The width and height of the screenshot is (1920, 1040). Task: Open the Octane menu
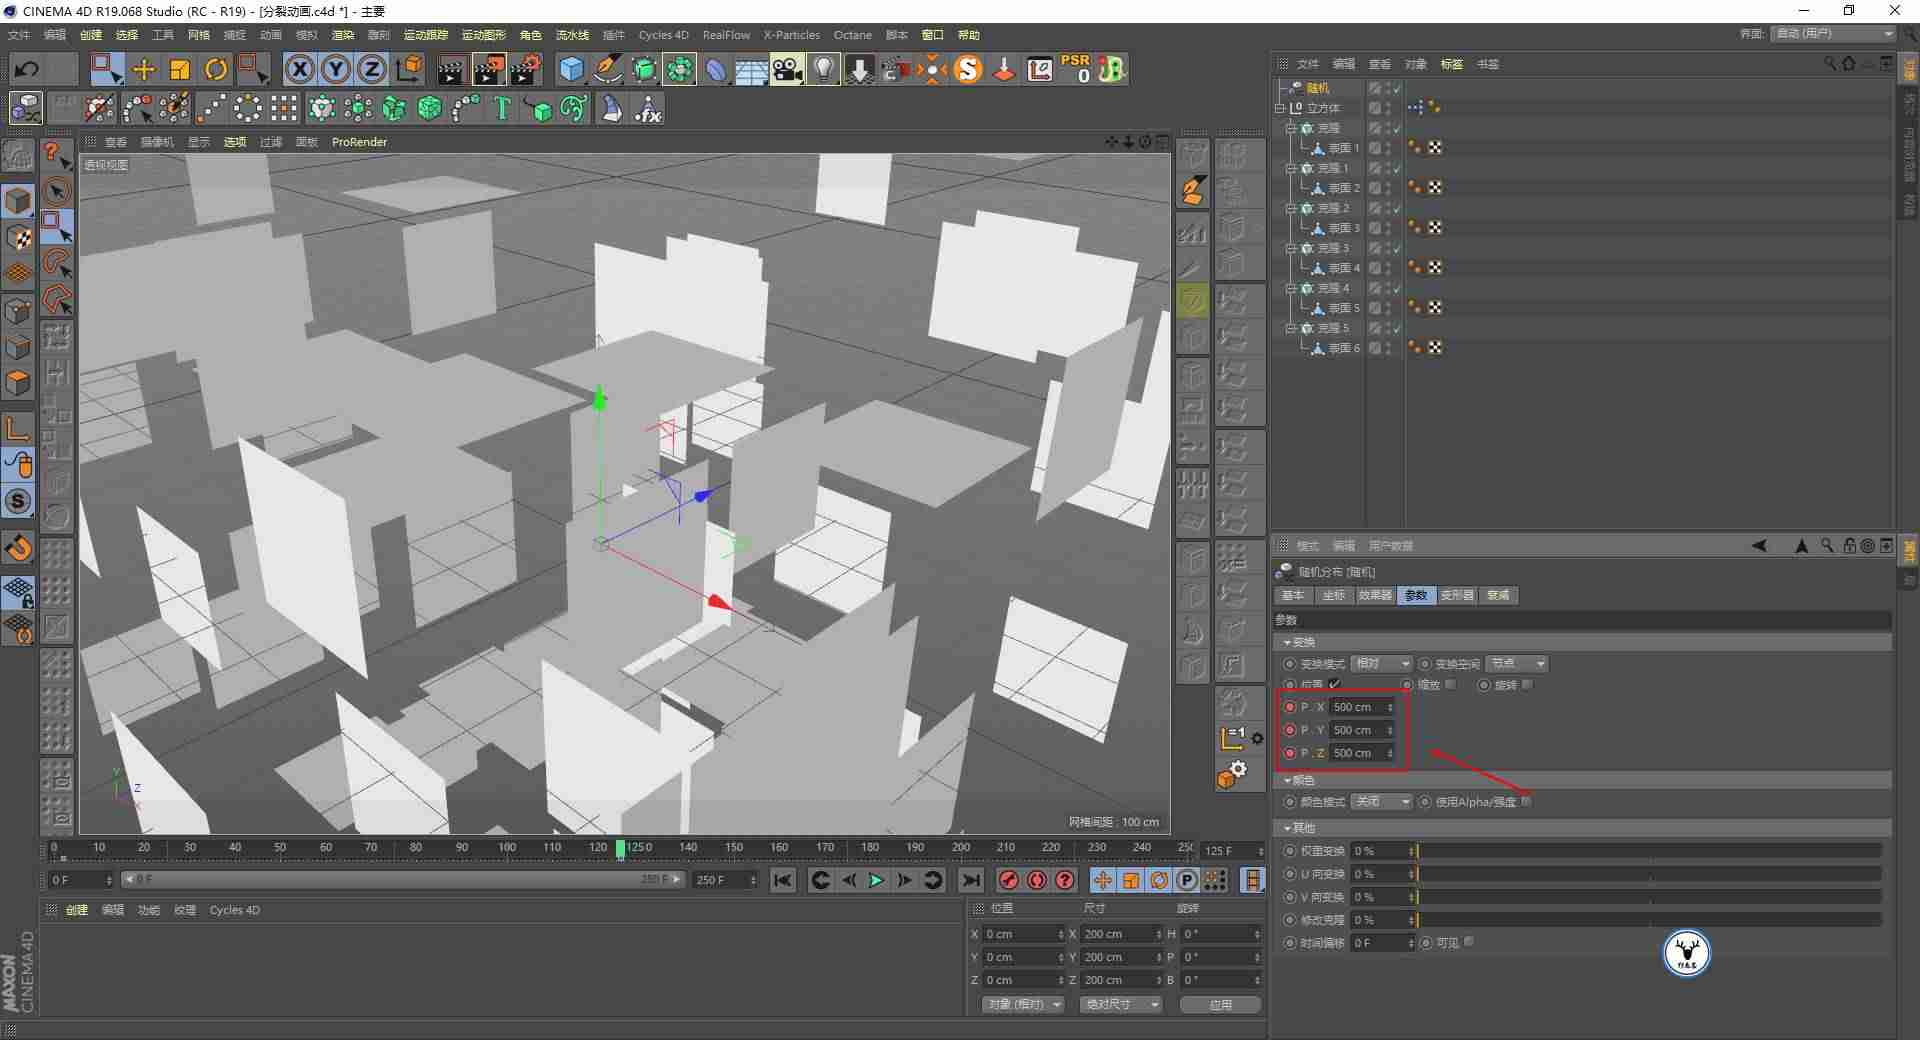tap(853, 35)
